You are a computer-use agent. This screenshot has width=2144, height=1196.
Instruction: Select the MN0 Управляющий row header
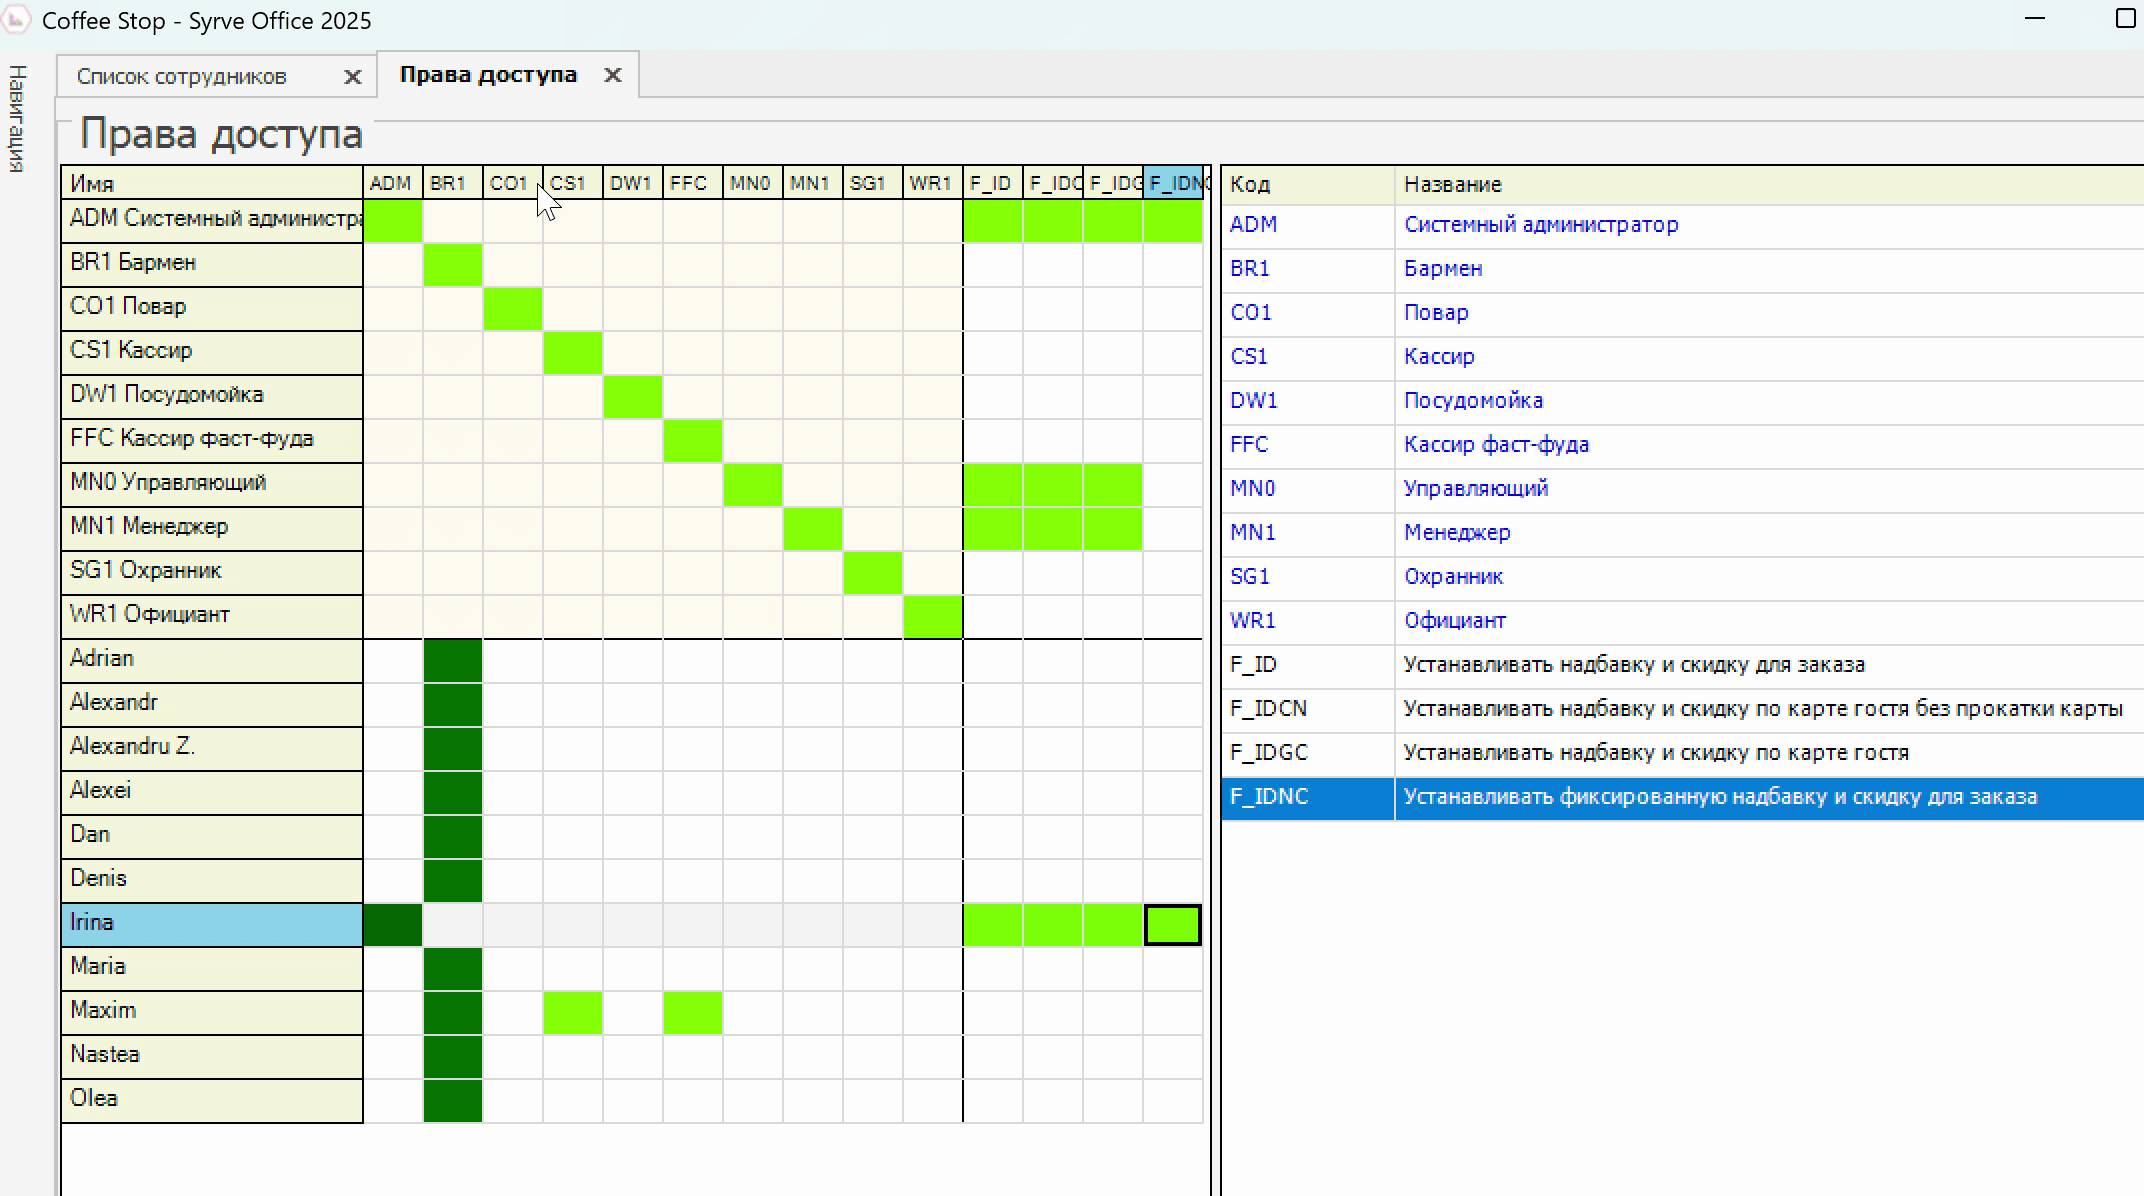212,484
